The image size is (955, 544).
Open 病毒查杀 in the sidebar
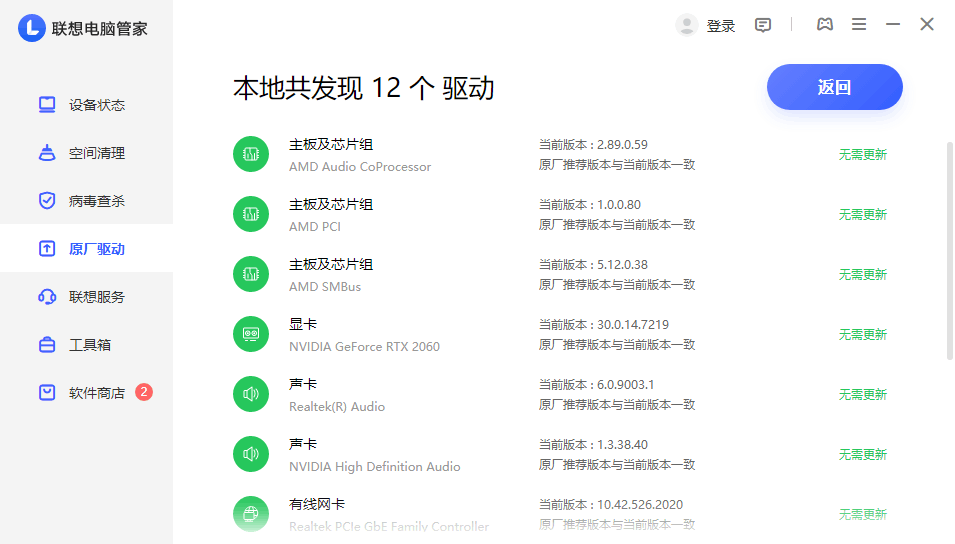(x=86, y=201)
